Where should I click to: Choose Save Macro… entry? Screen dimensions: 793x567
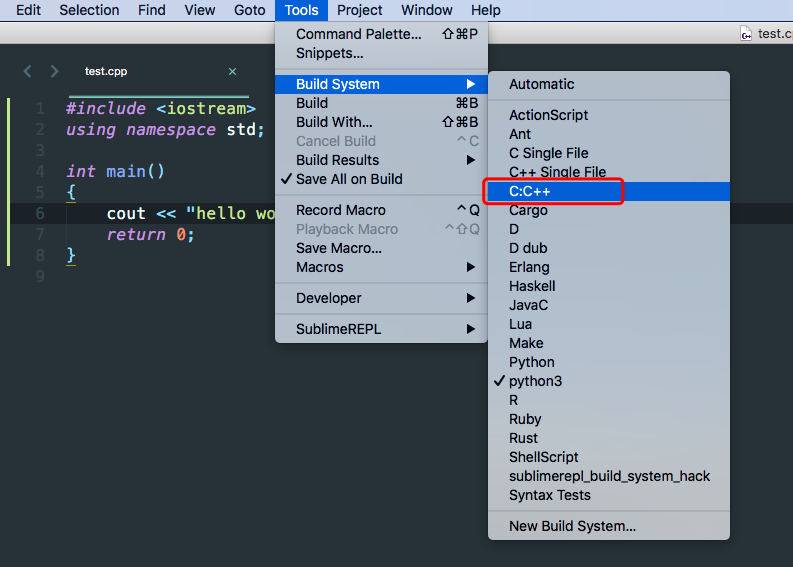pos(381,248)
